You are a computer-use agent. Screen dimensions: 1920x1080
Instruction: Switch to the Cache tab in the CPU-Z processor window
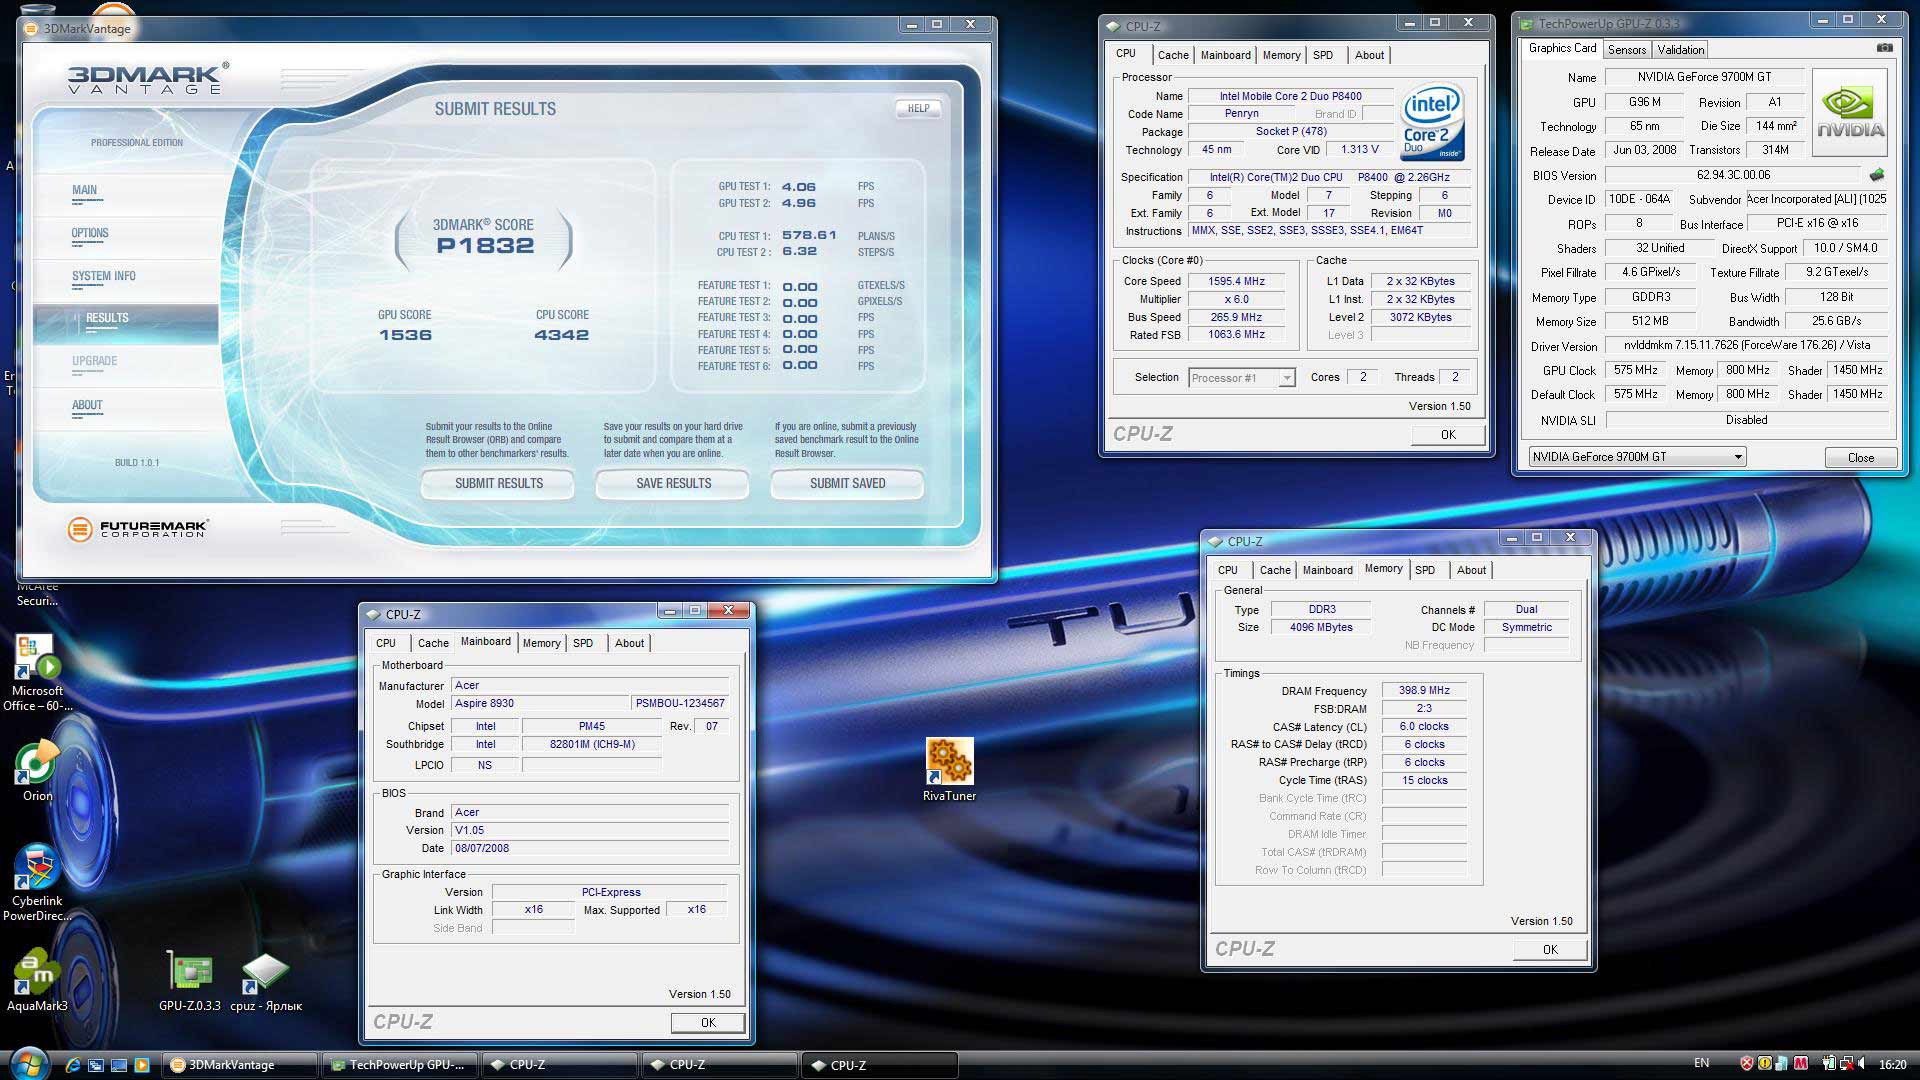[x=1173, y=55]
